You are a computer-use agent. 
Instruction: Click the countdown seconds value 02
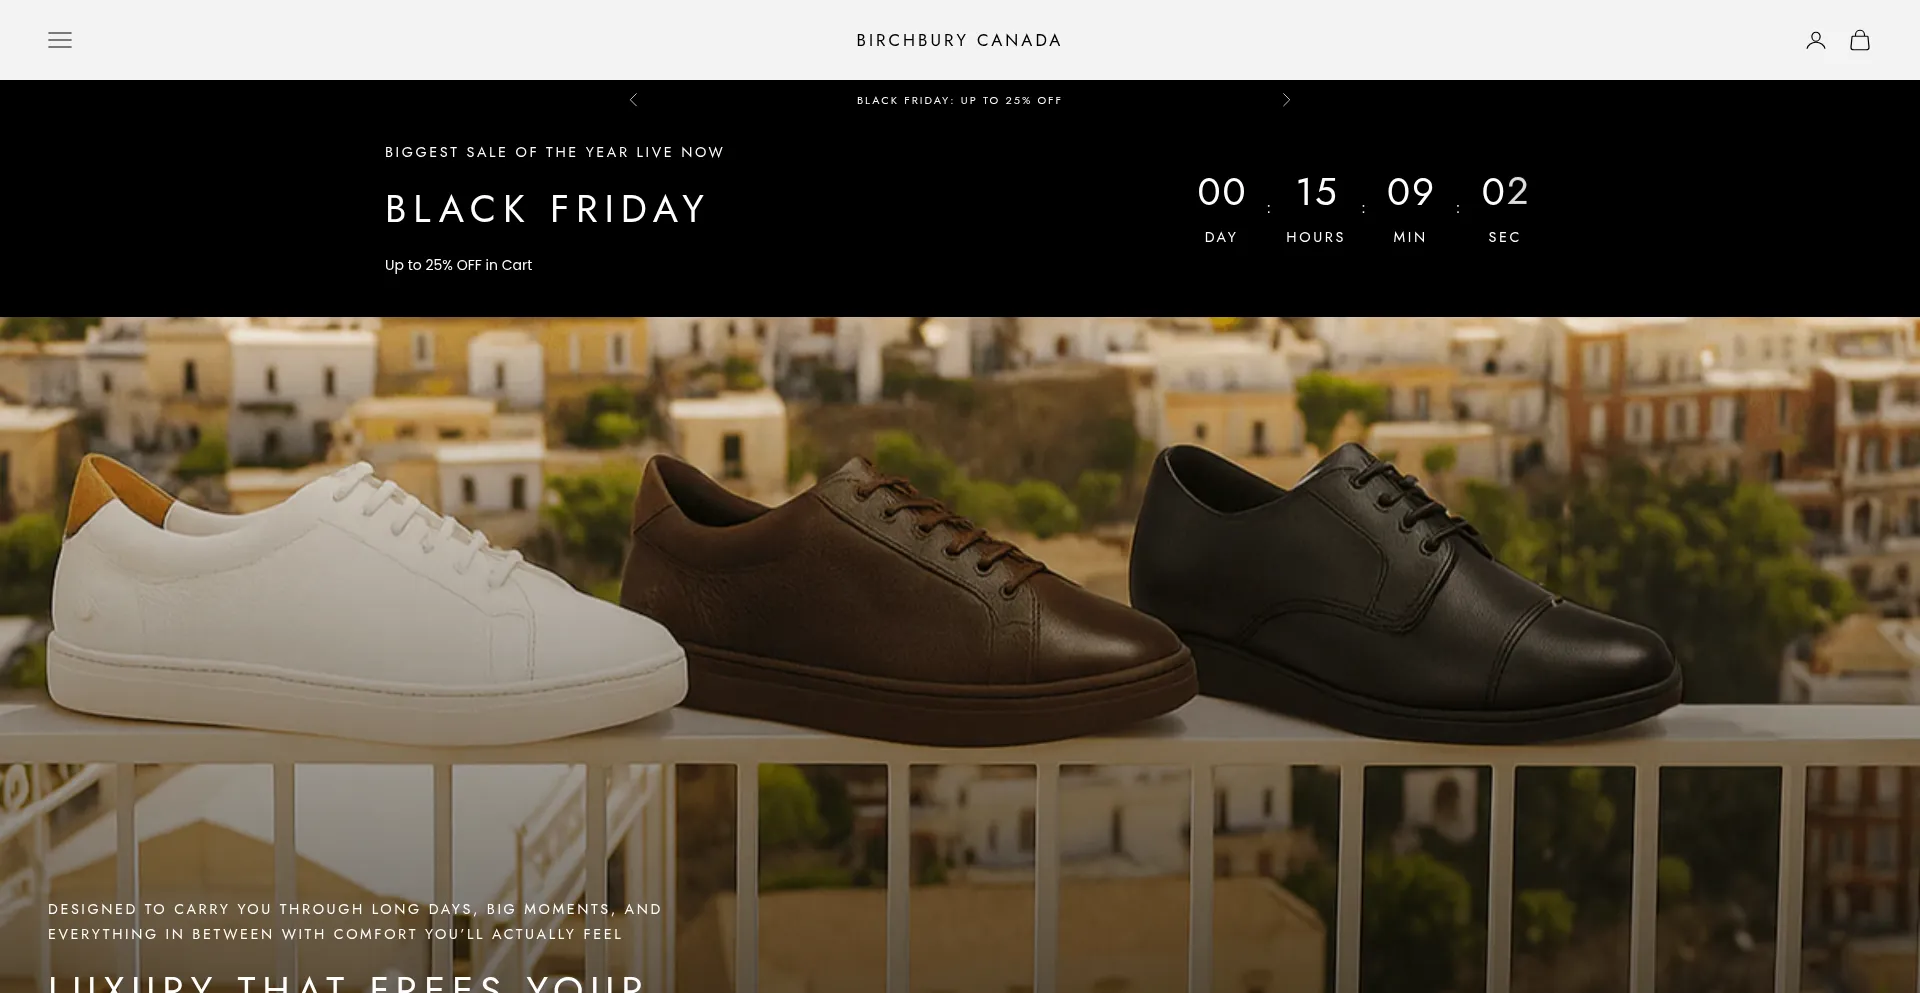1504,192
